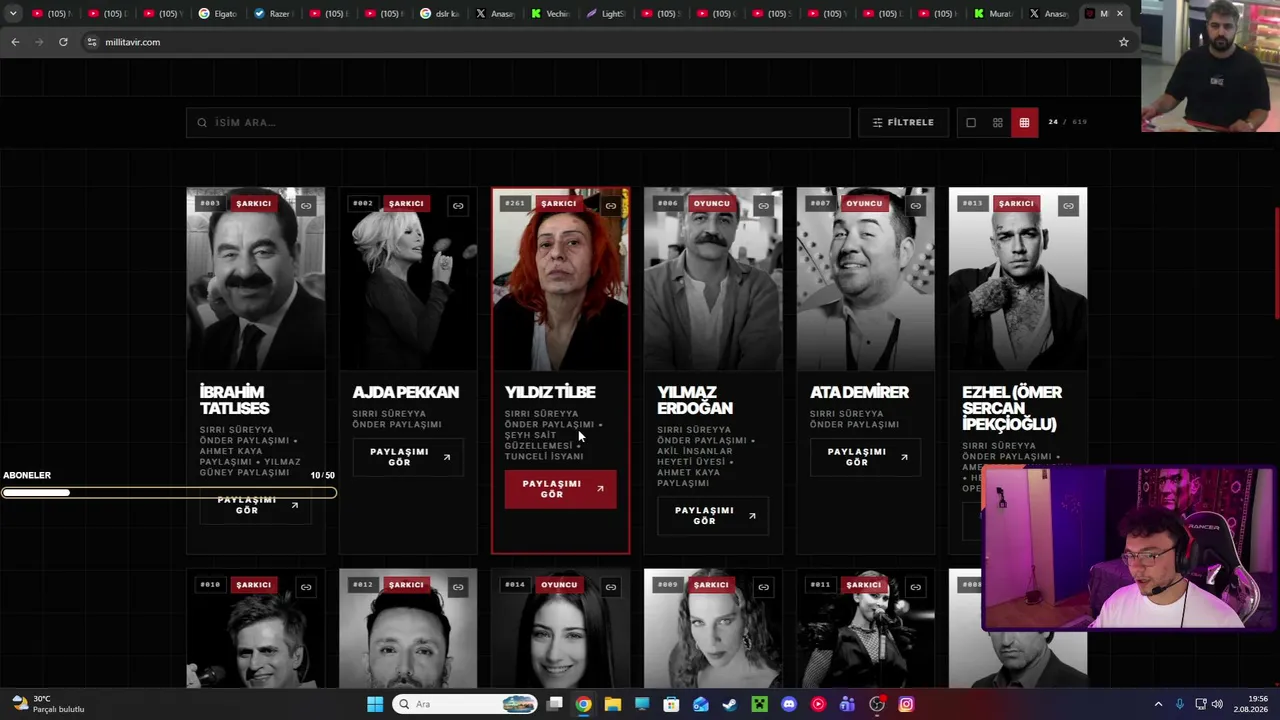
Task: Switch to single-column list view
Action: 970,123
